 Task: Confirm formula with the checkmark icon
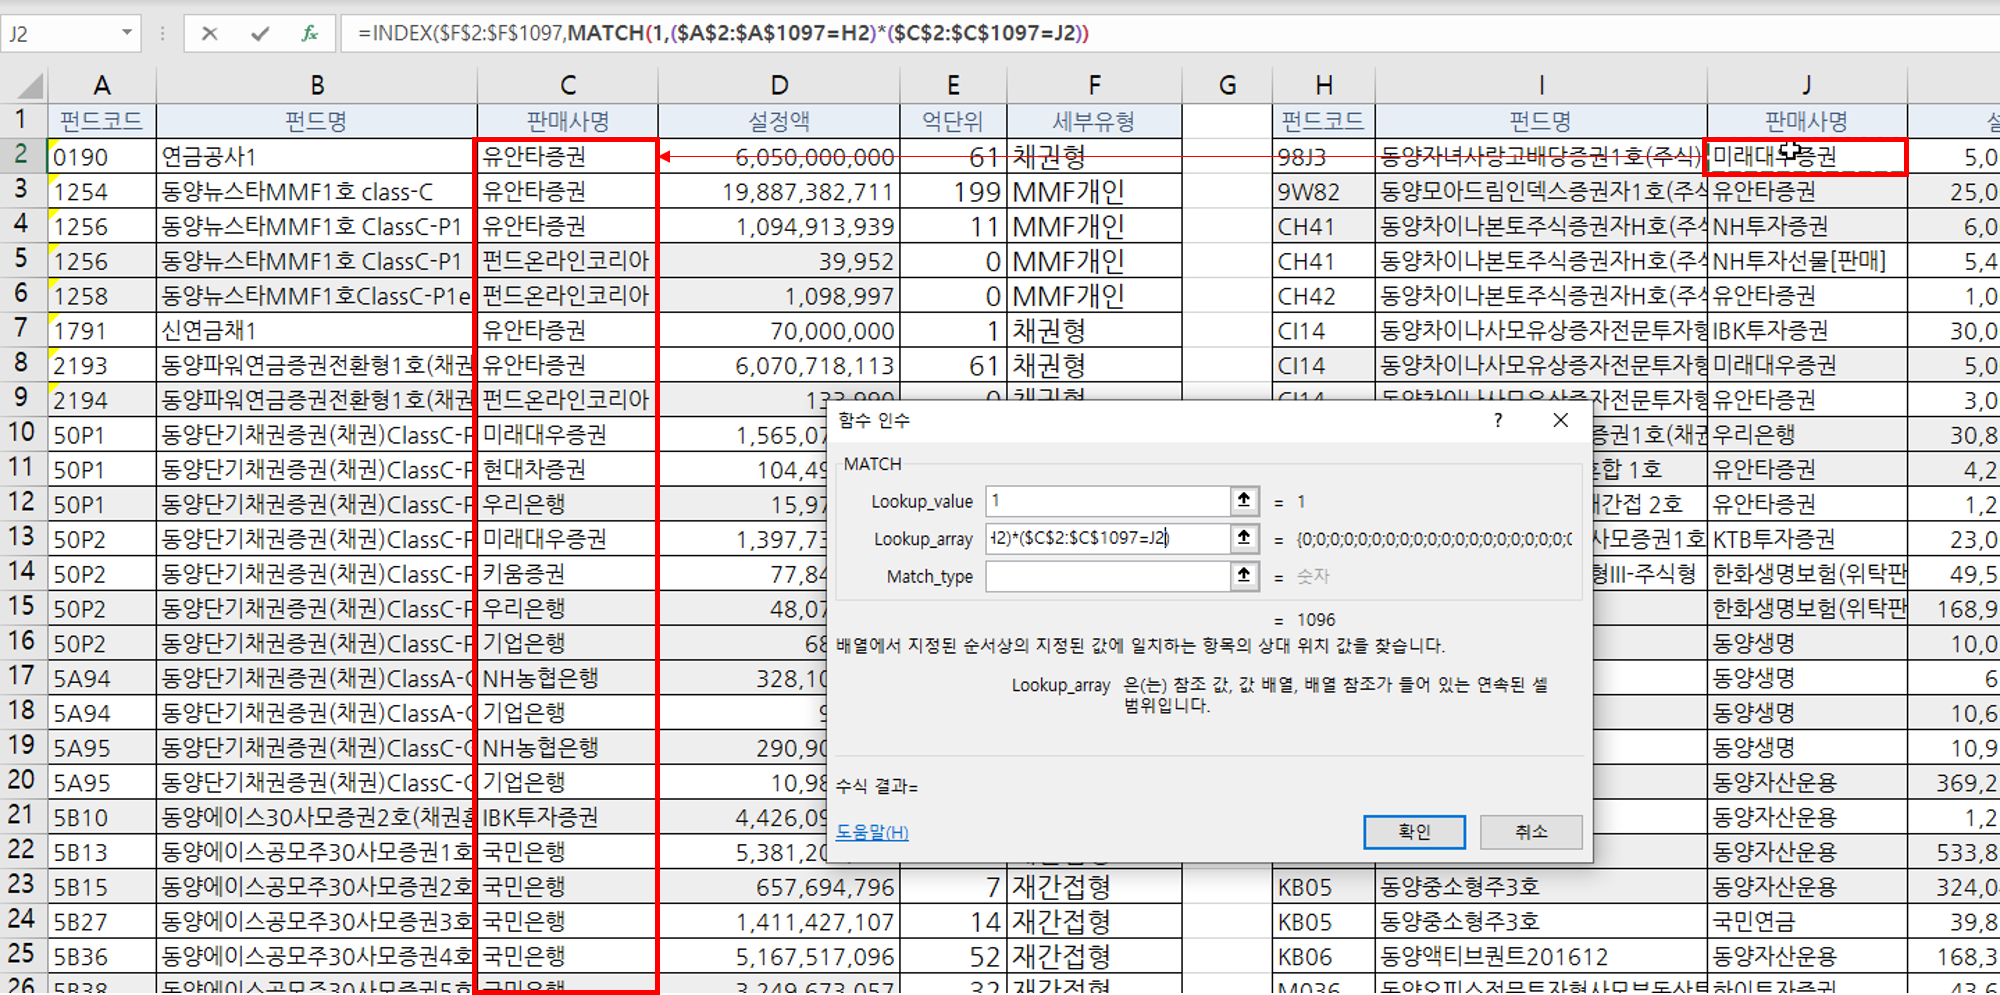pos(260,33)
